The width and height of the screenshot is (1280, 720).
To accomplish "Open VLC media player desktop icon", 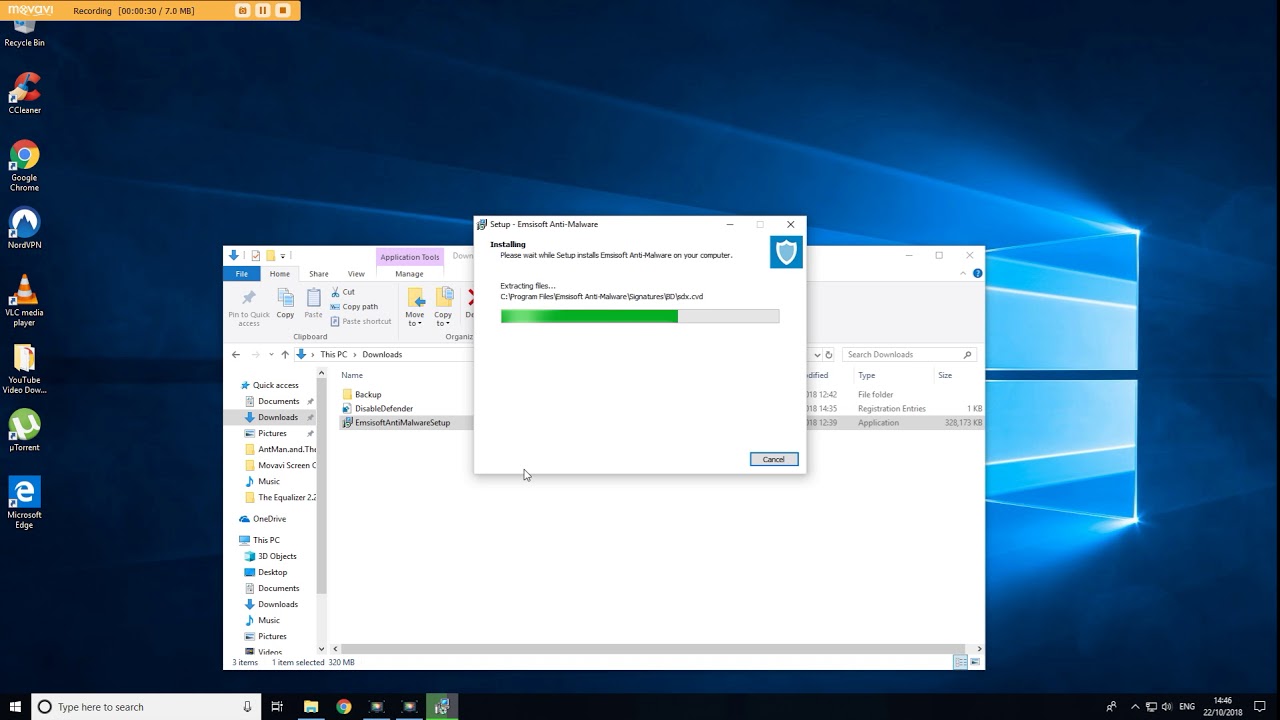I will click(24, 300).
